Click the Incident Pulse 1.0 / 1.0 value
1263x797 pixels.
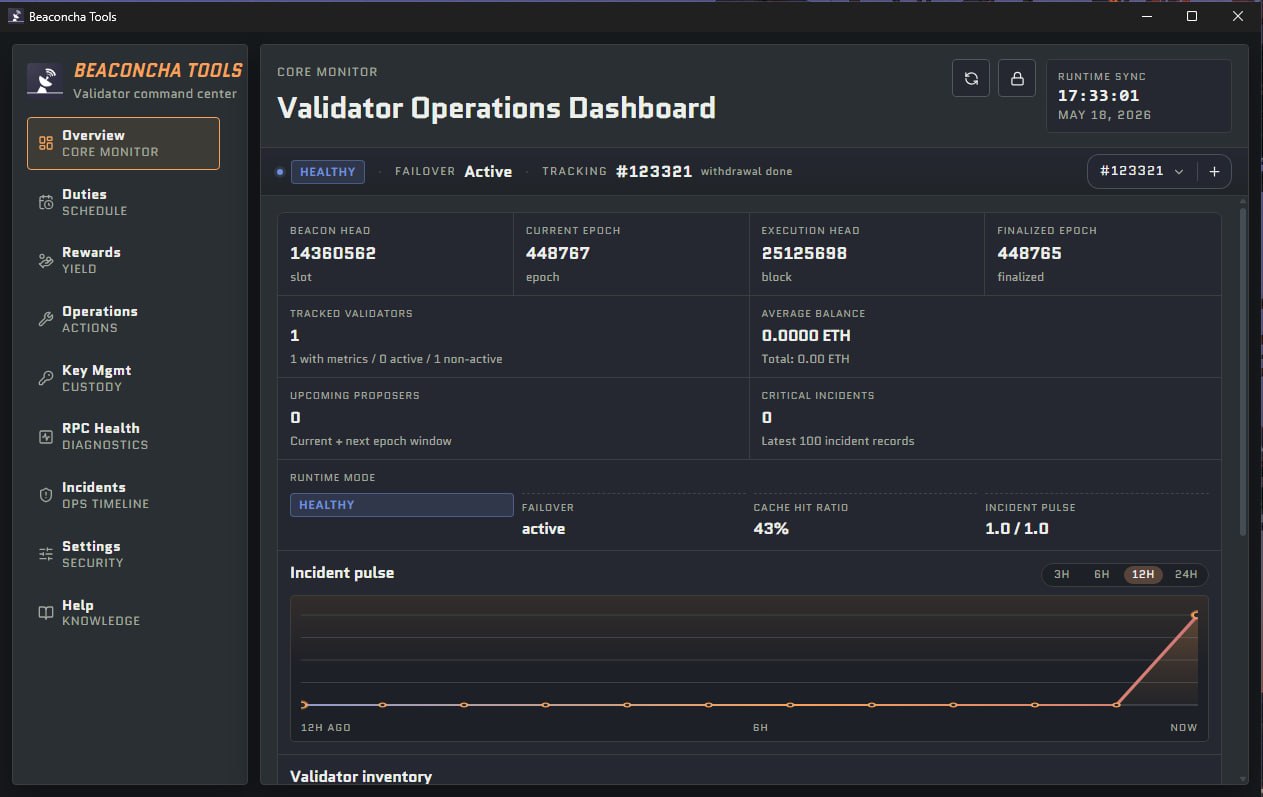(x=1017, y=529)
